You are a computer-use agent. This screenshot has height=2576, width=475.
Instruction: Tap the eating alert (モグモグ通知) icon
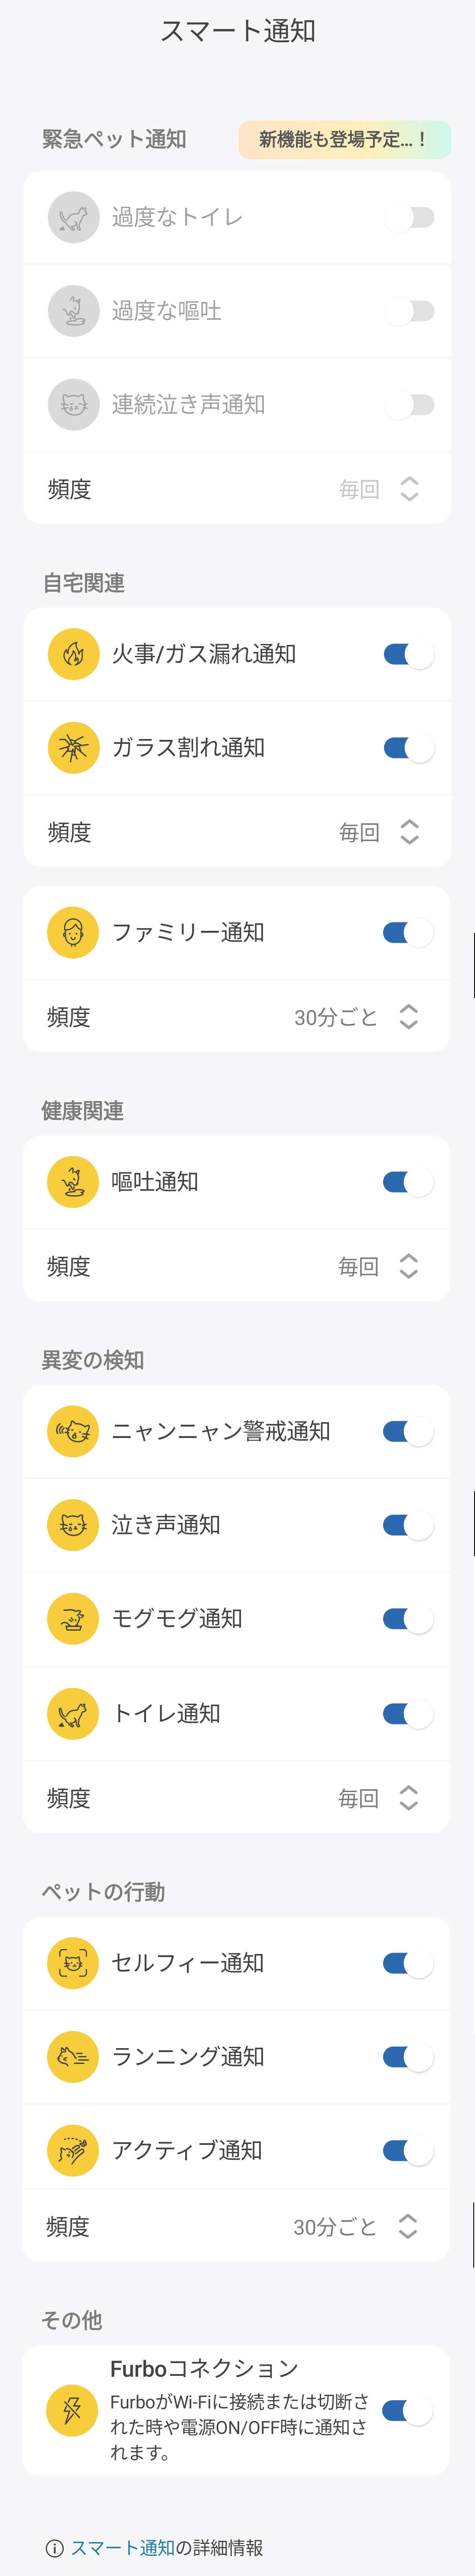coord(73,1619)
